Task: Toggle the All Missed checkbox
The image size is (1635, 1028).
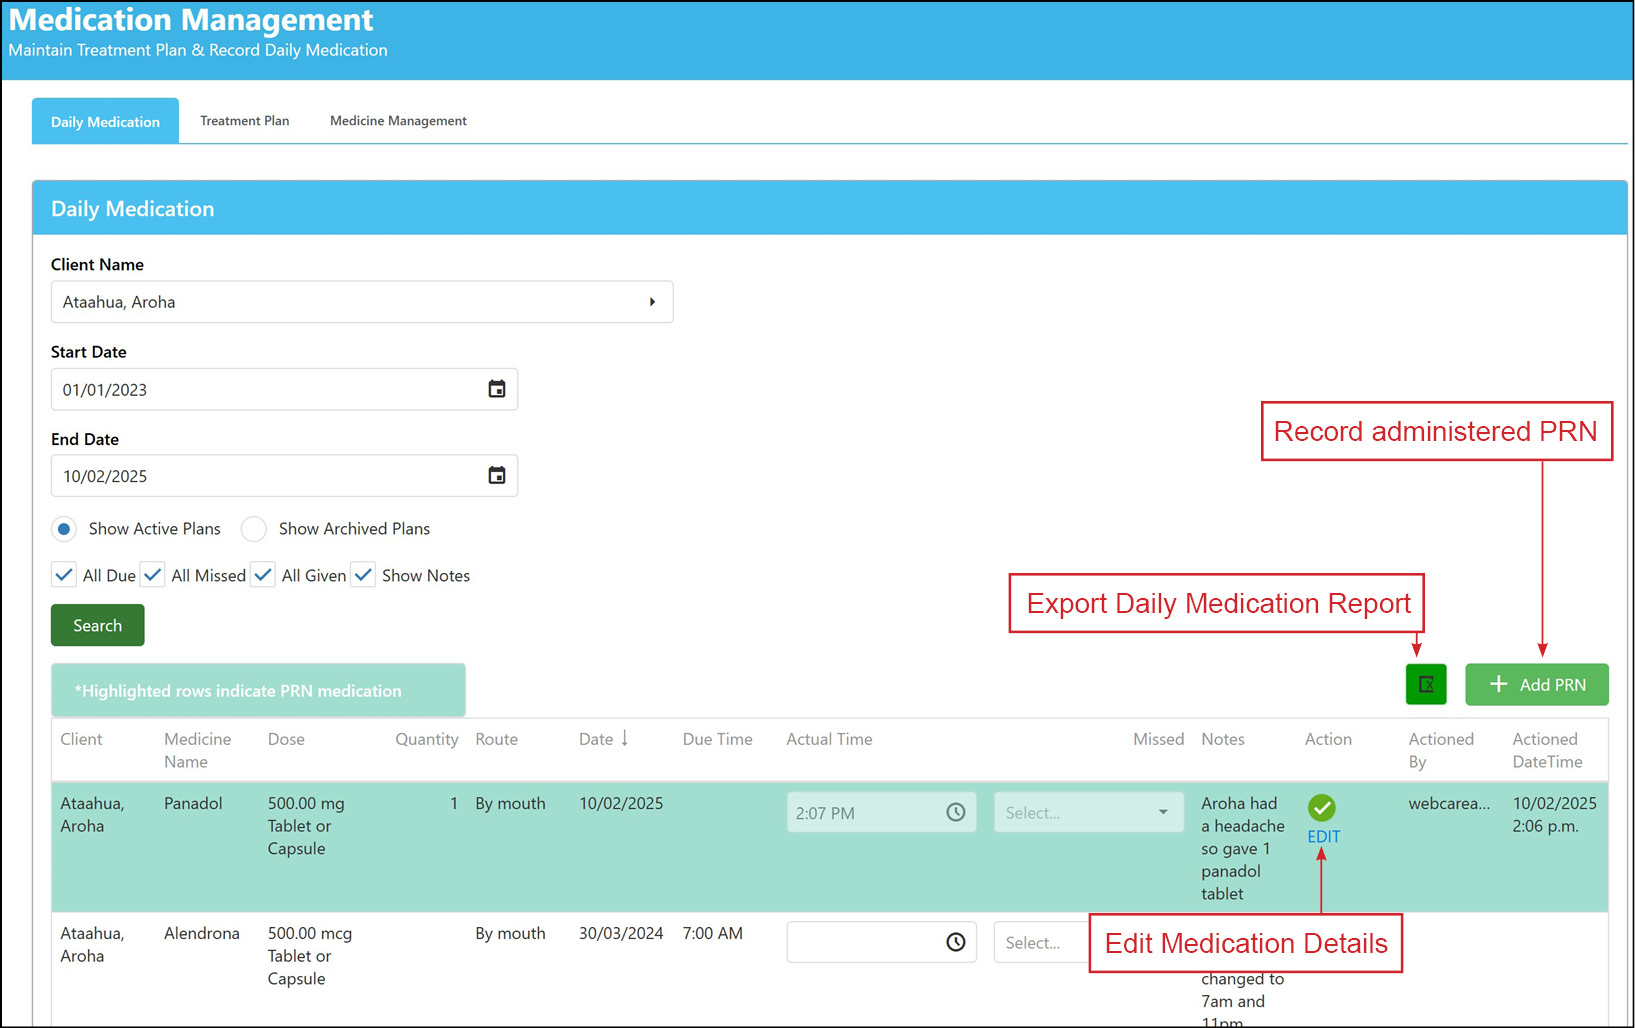Action: (153, 575)
